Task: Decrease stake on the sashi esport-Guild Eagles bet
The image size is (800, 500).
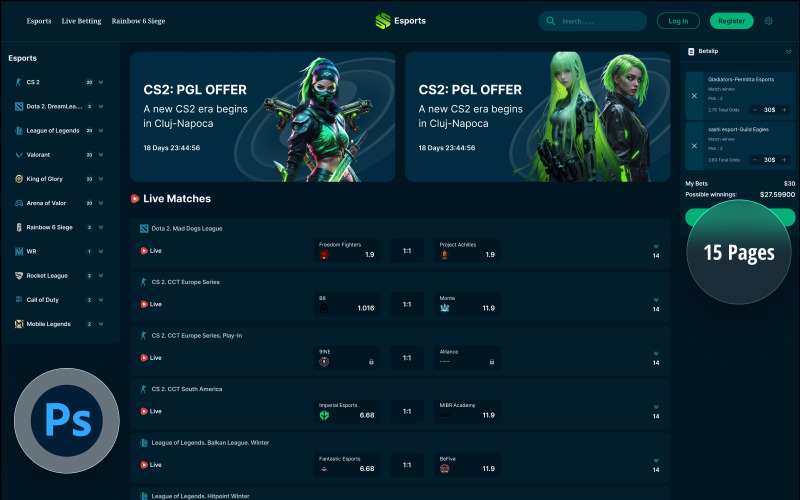Action: click(755, 160)
